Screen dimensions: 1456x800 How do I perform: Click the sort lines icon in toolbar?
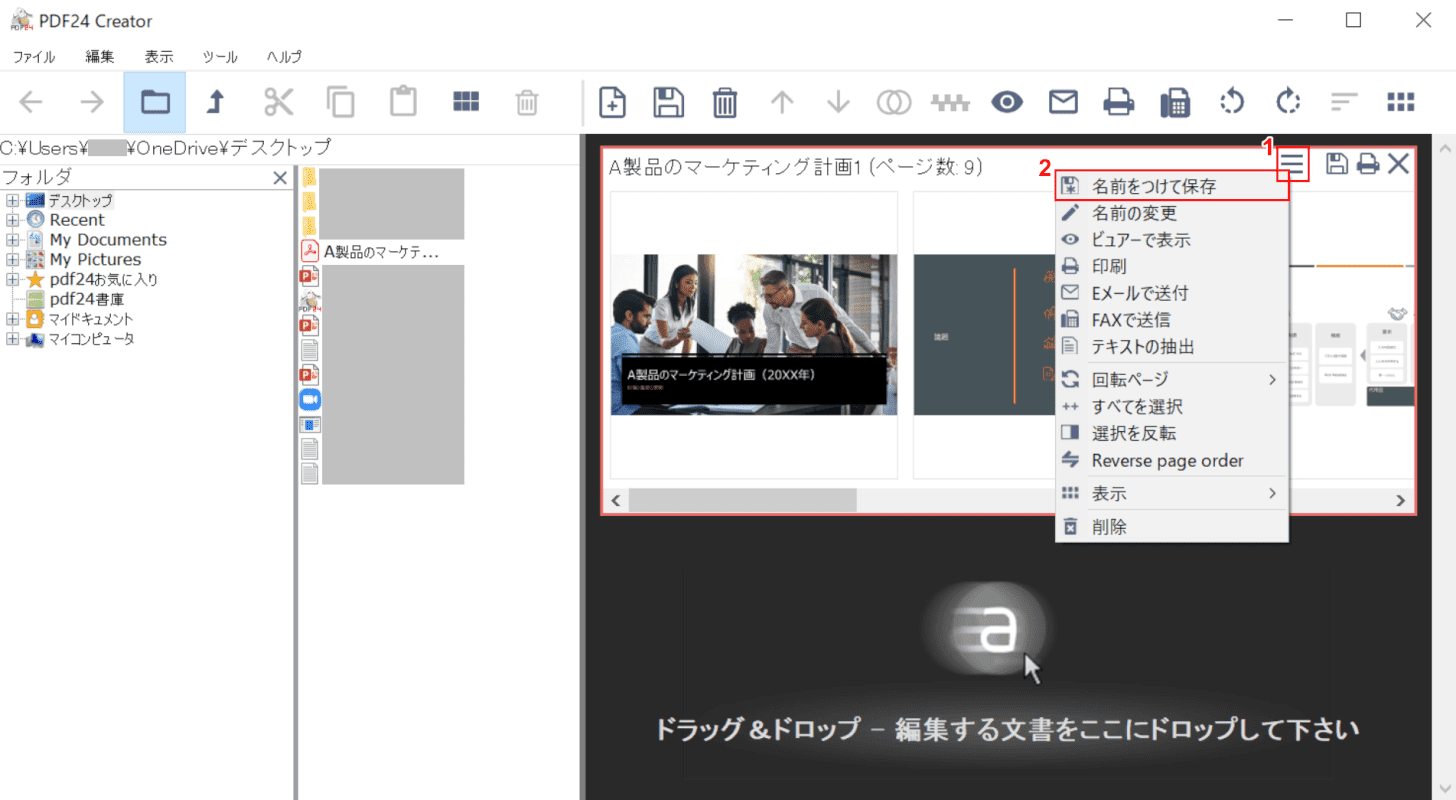click(x=1344, y=102)
